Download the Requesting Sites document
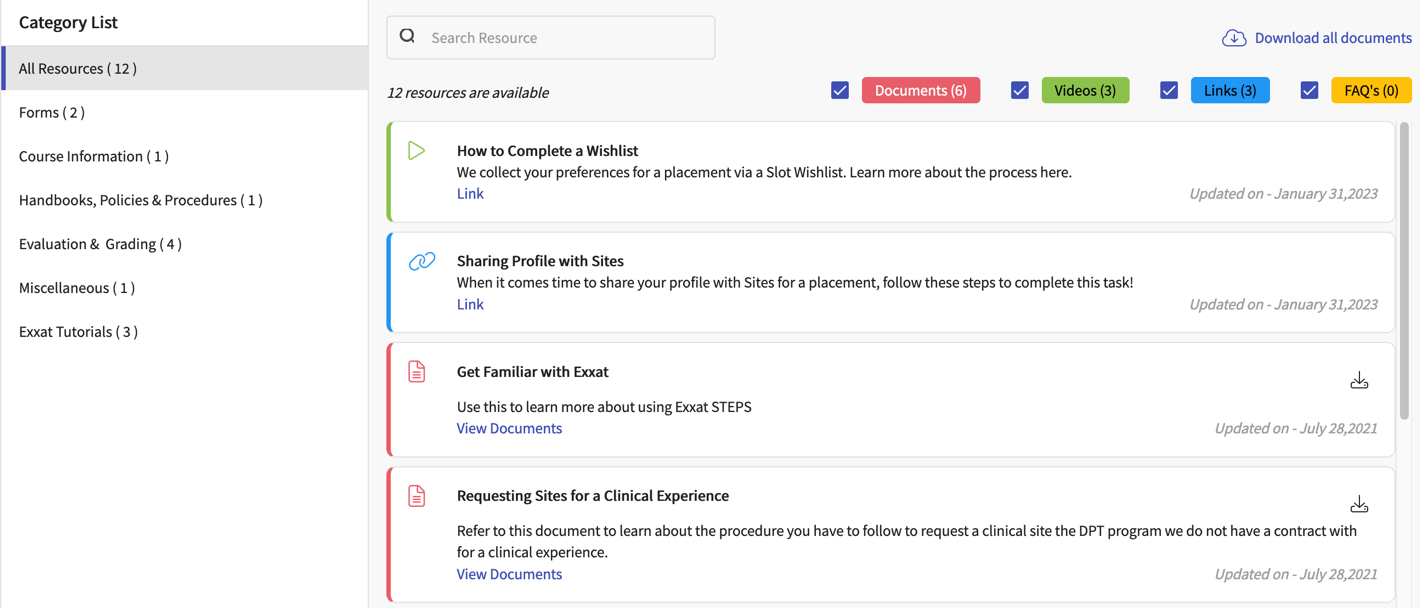This screenshot has width=1420, height=608. click(1359, 504)
